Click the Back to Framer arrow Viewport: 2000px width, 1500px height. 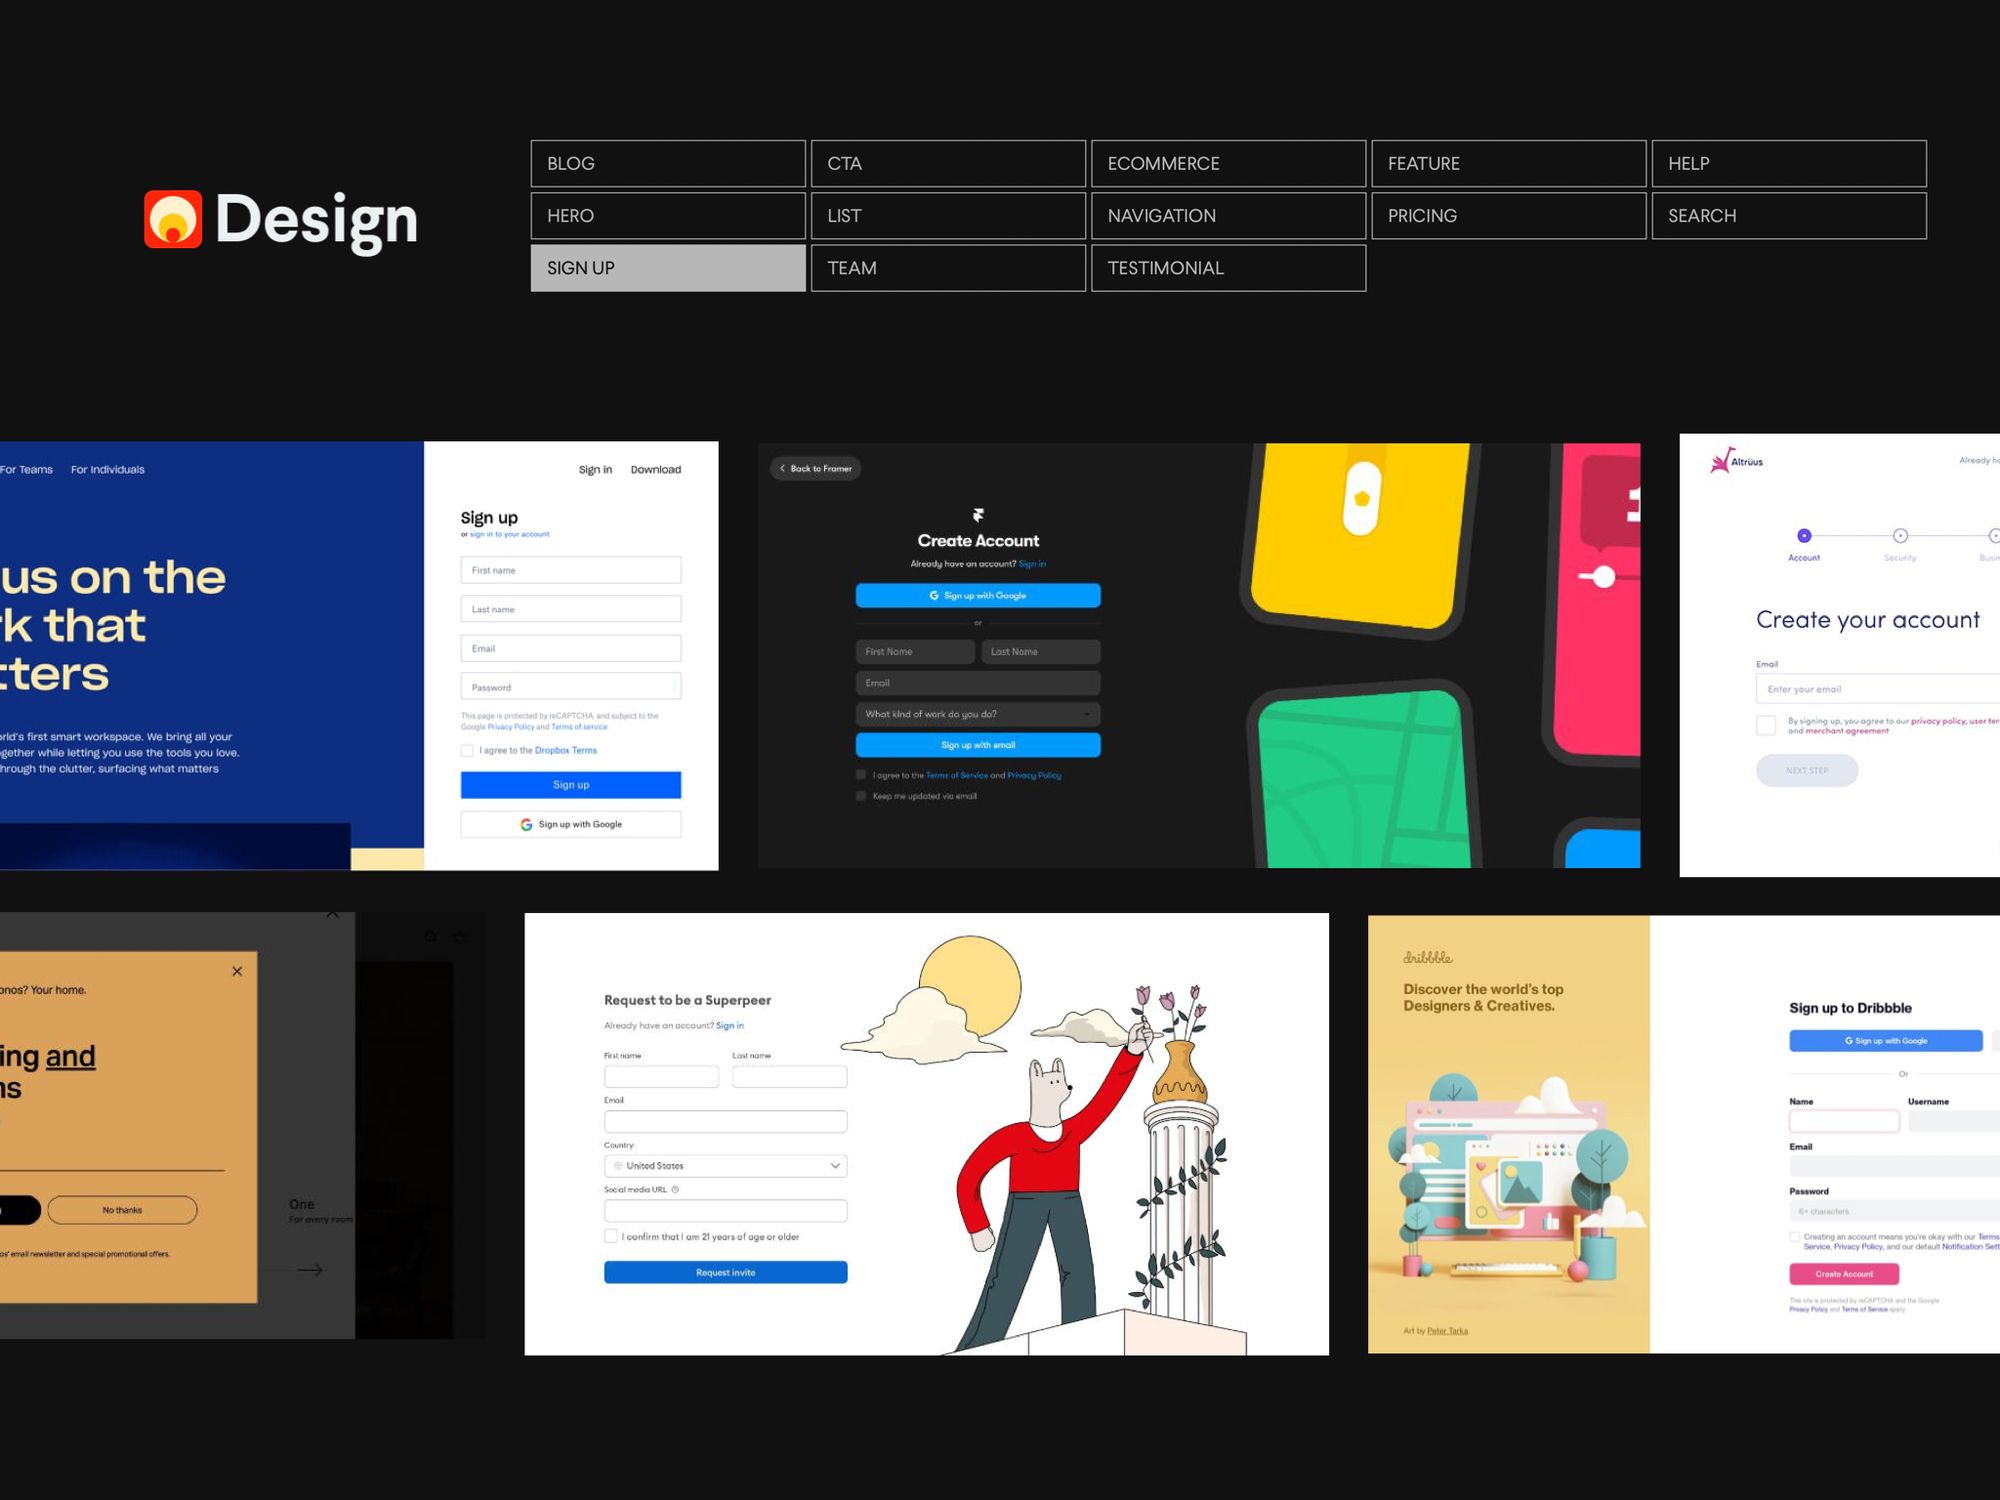(783, 468)
